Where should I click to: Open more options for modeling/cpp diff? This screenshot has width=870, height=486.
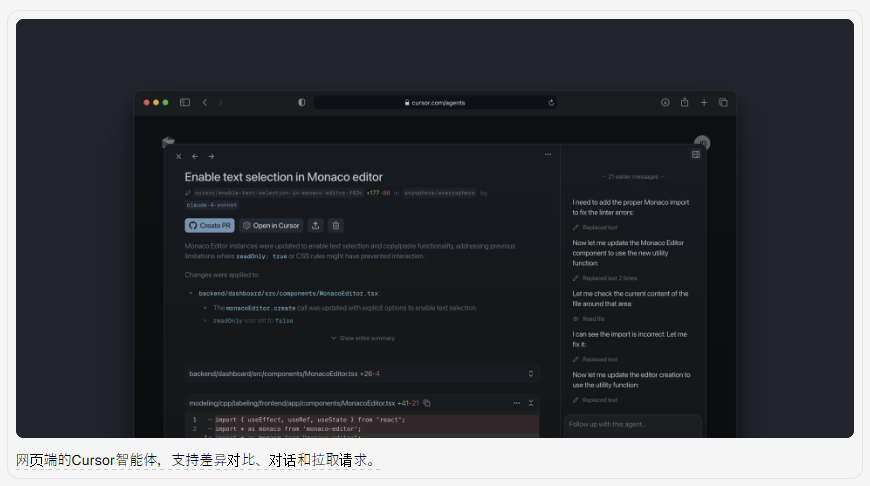click(x=517, y=403)
